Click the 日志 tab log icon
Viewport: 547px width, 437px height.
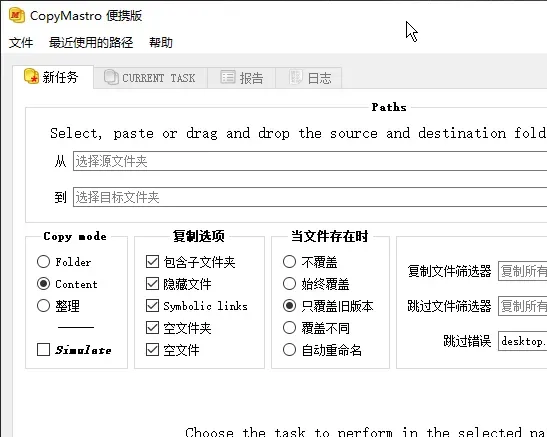coord(296,77)
